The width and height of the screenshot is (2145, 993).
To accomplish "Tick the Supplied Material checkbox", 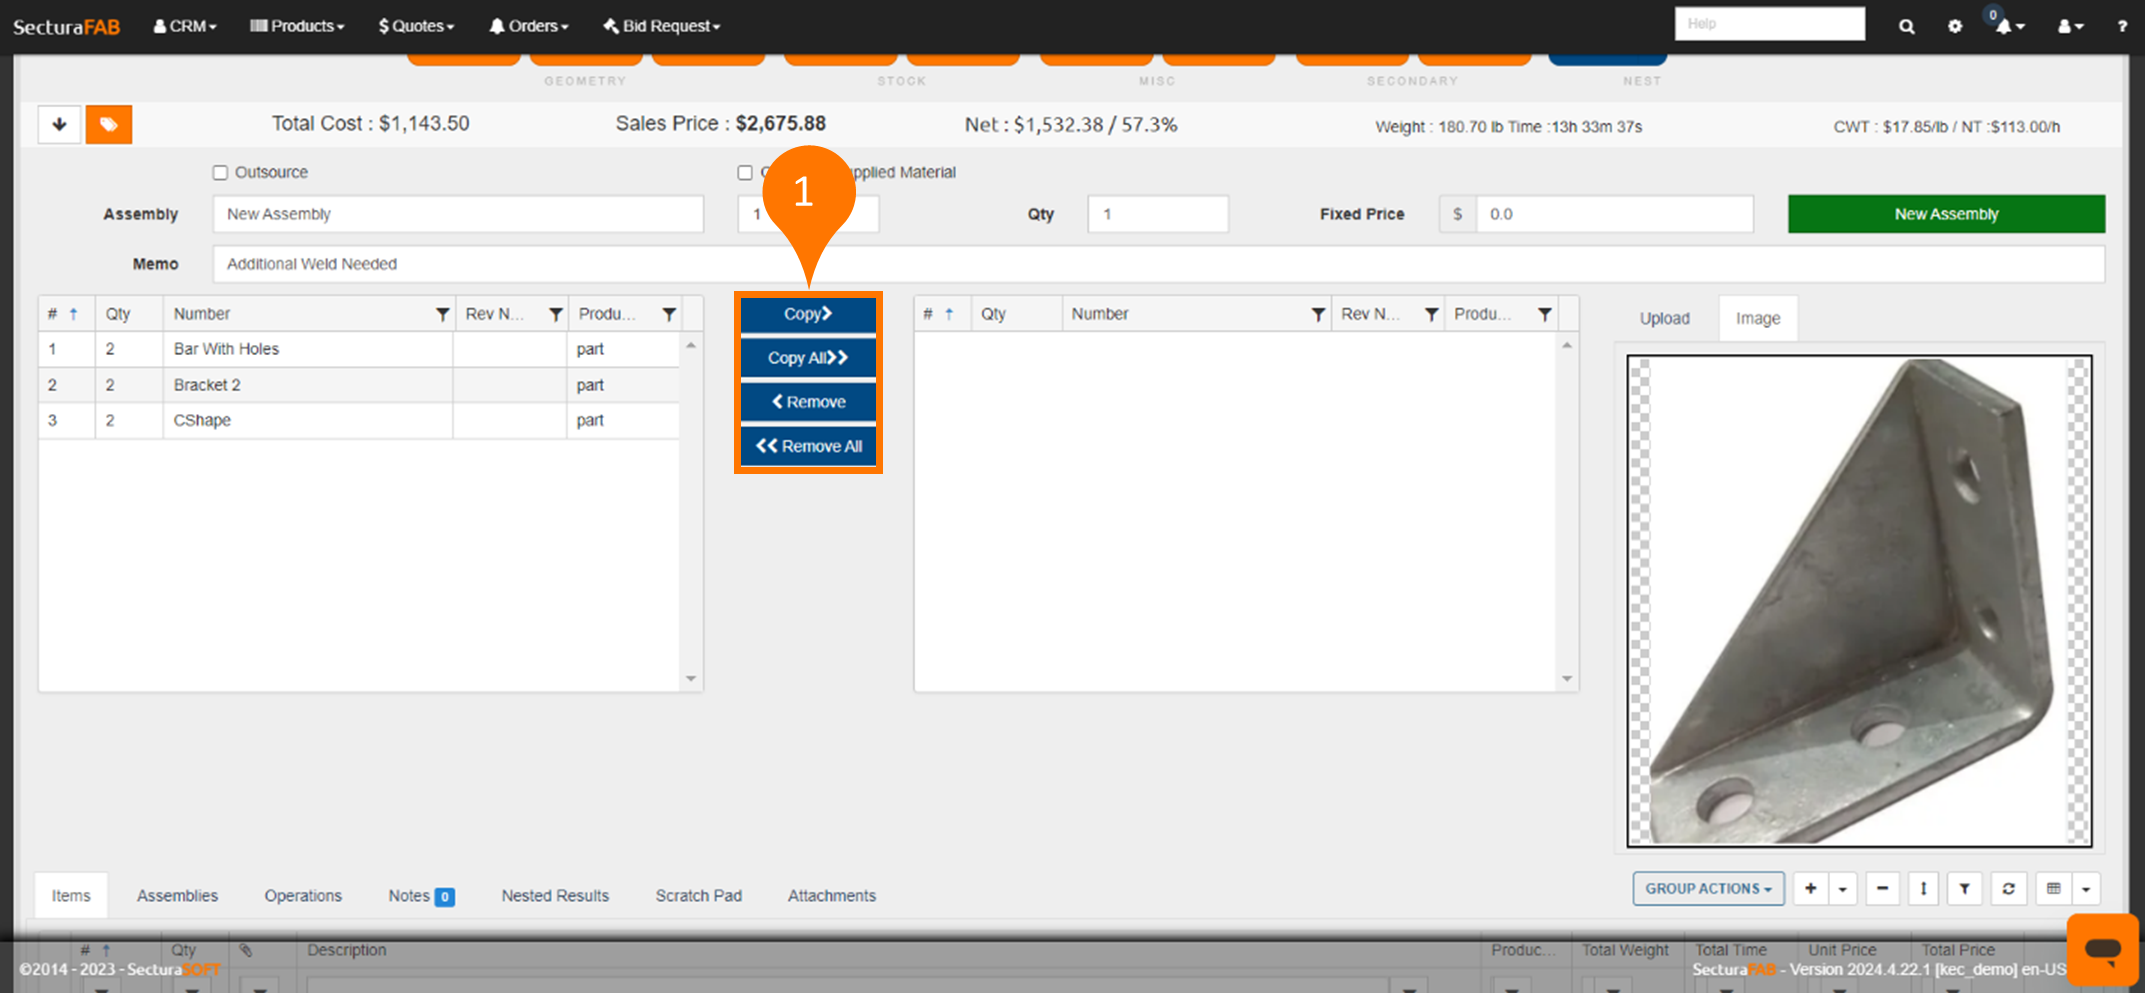I will pyautogui.click(x=745, y=173).
